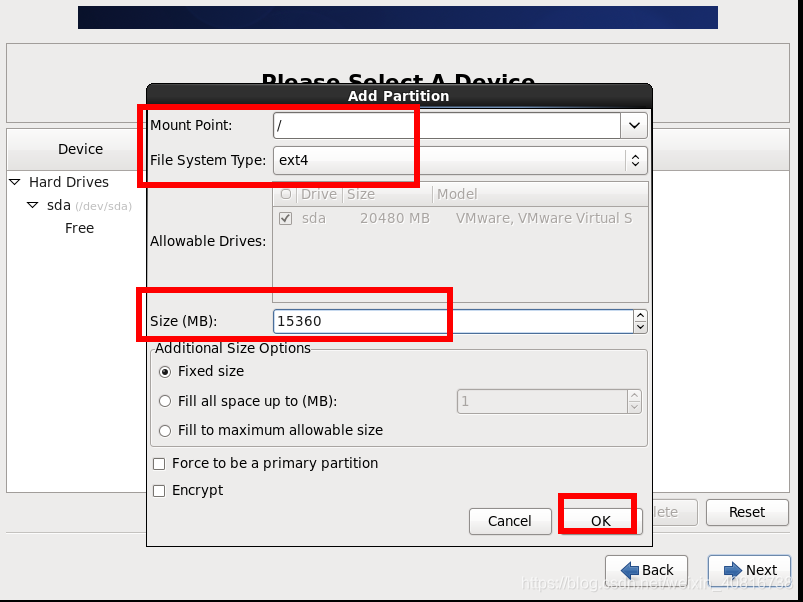Click the VMware Virtual S model cell
This screenshot has width=803, height=602.
[x=544, y=219]
